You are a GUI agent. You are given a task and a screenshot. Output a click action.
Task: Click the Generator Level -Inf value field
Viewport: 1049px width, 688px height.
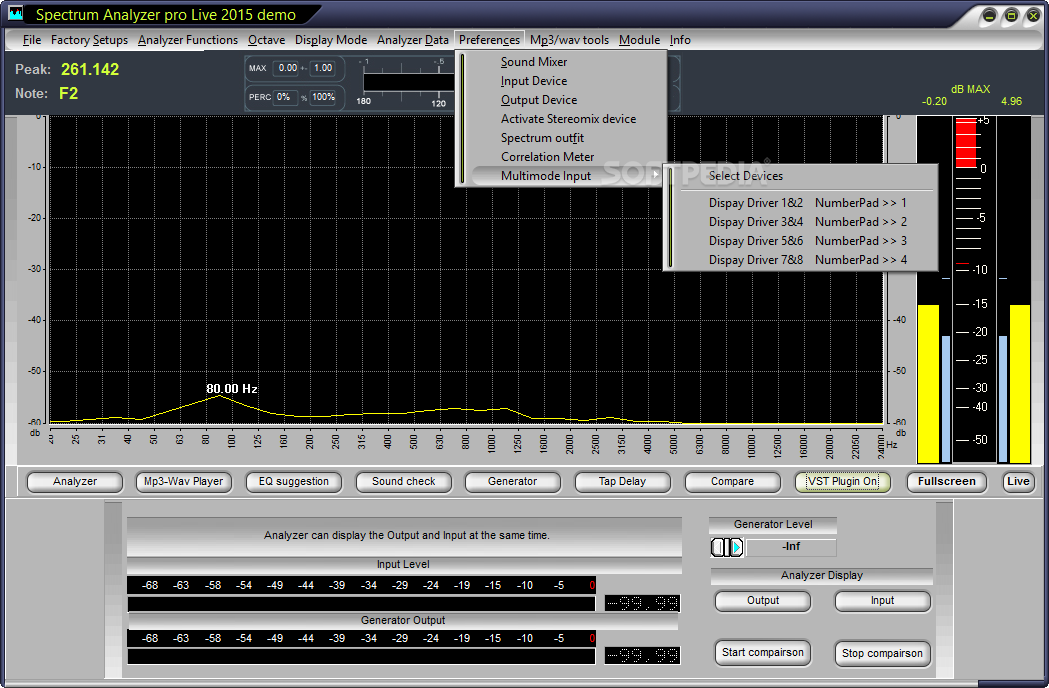(791, 547)
